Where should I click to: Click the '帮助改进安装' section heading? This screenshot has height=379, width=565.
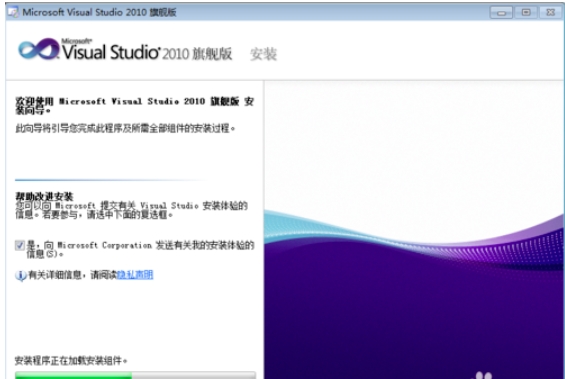click(44, 196)
